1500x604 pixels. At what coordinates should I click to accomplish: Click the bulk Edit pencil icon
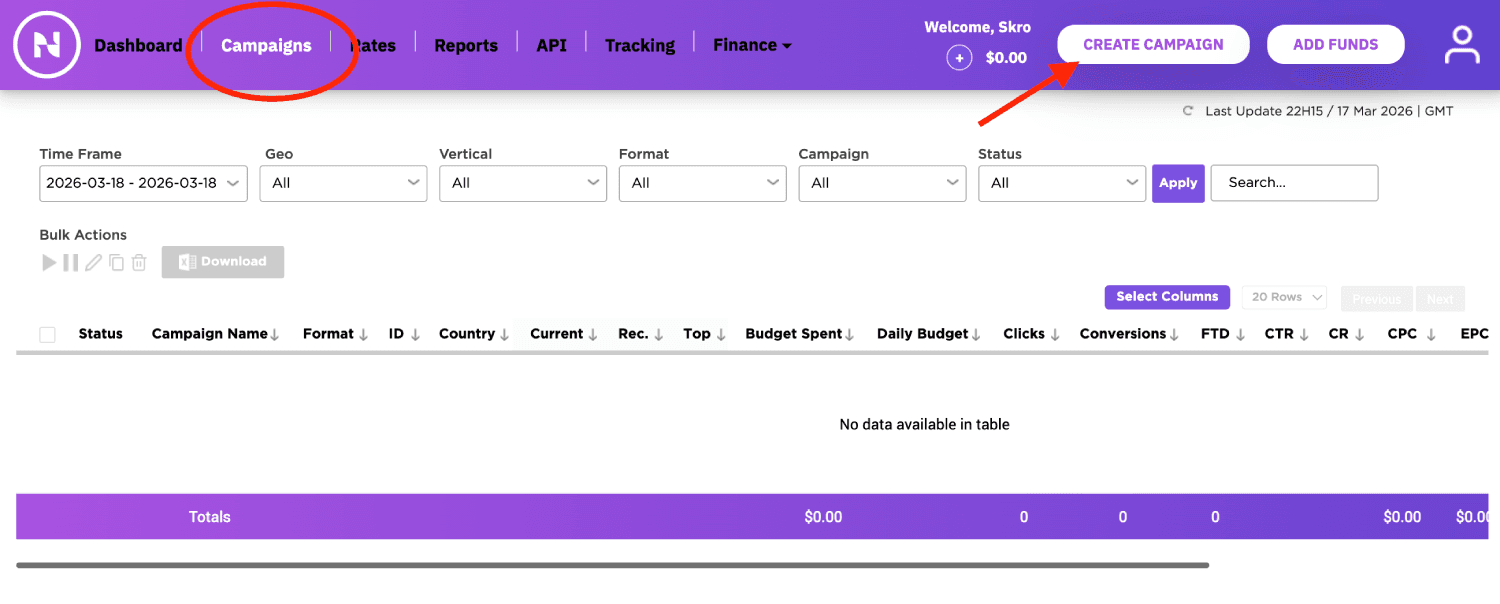click(x=93, y=263)
